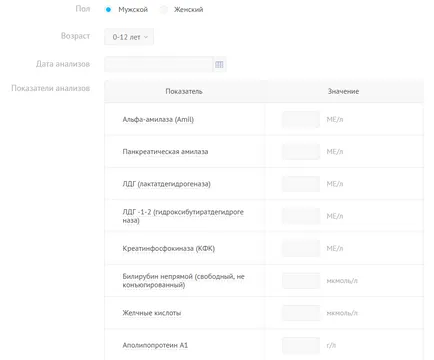This screenshot has width=434, height=360.
Task: Click the Панкреатическая амилаза indicator name
Action: (x=165, y=152)
